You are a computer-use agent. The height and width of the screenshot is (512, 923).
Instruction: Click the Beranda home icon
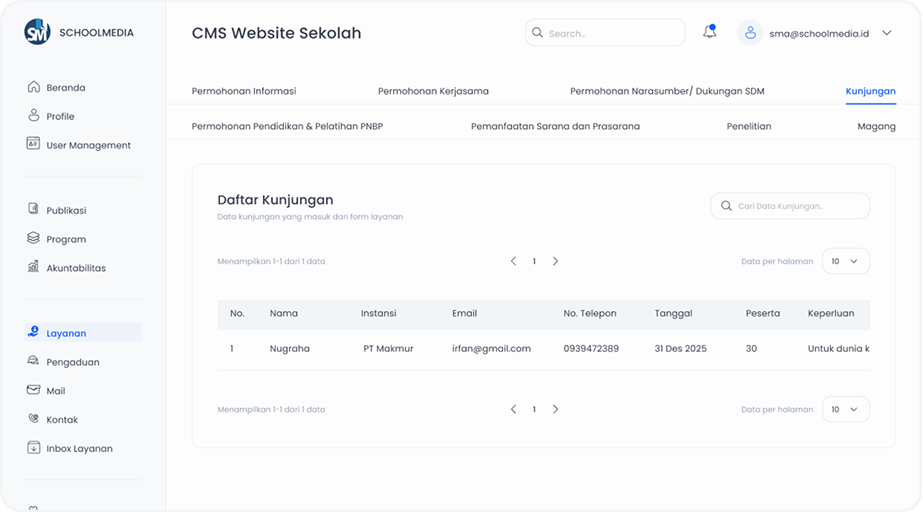(x=34, y=87)
